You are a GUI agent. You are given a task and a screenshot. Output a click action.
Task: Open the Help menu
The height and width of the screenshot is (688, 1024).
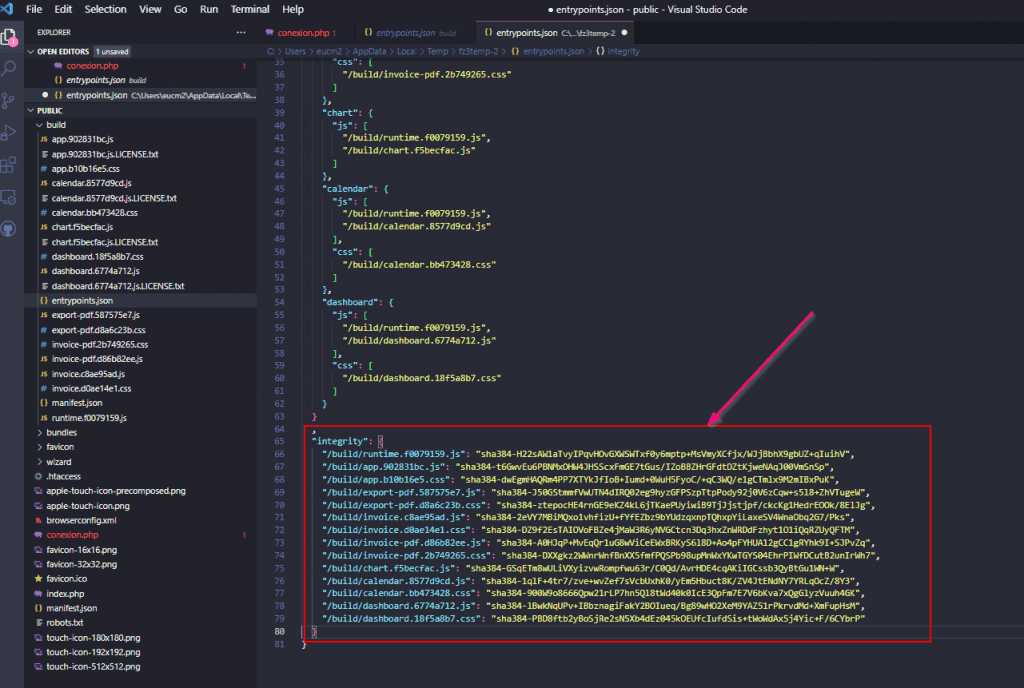[x=293, y=9]
